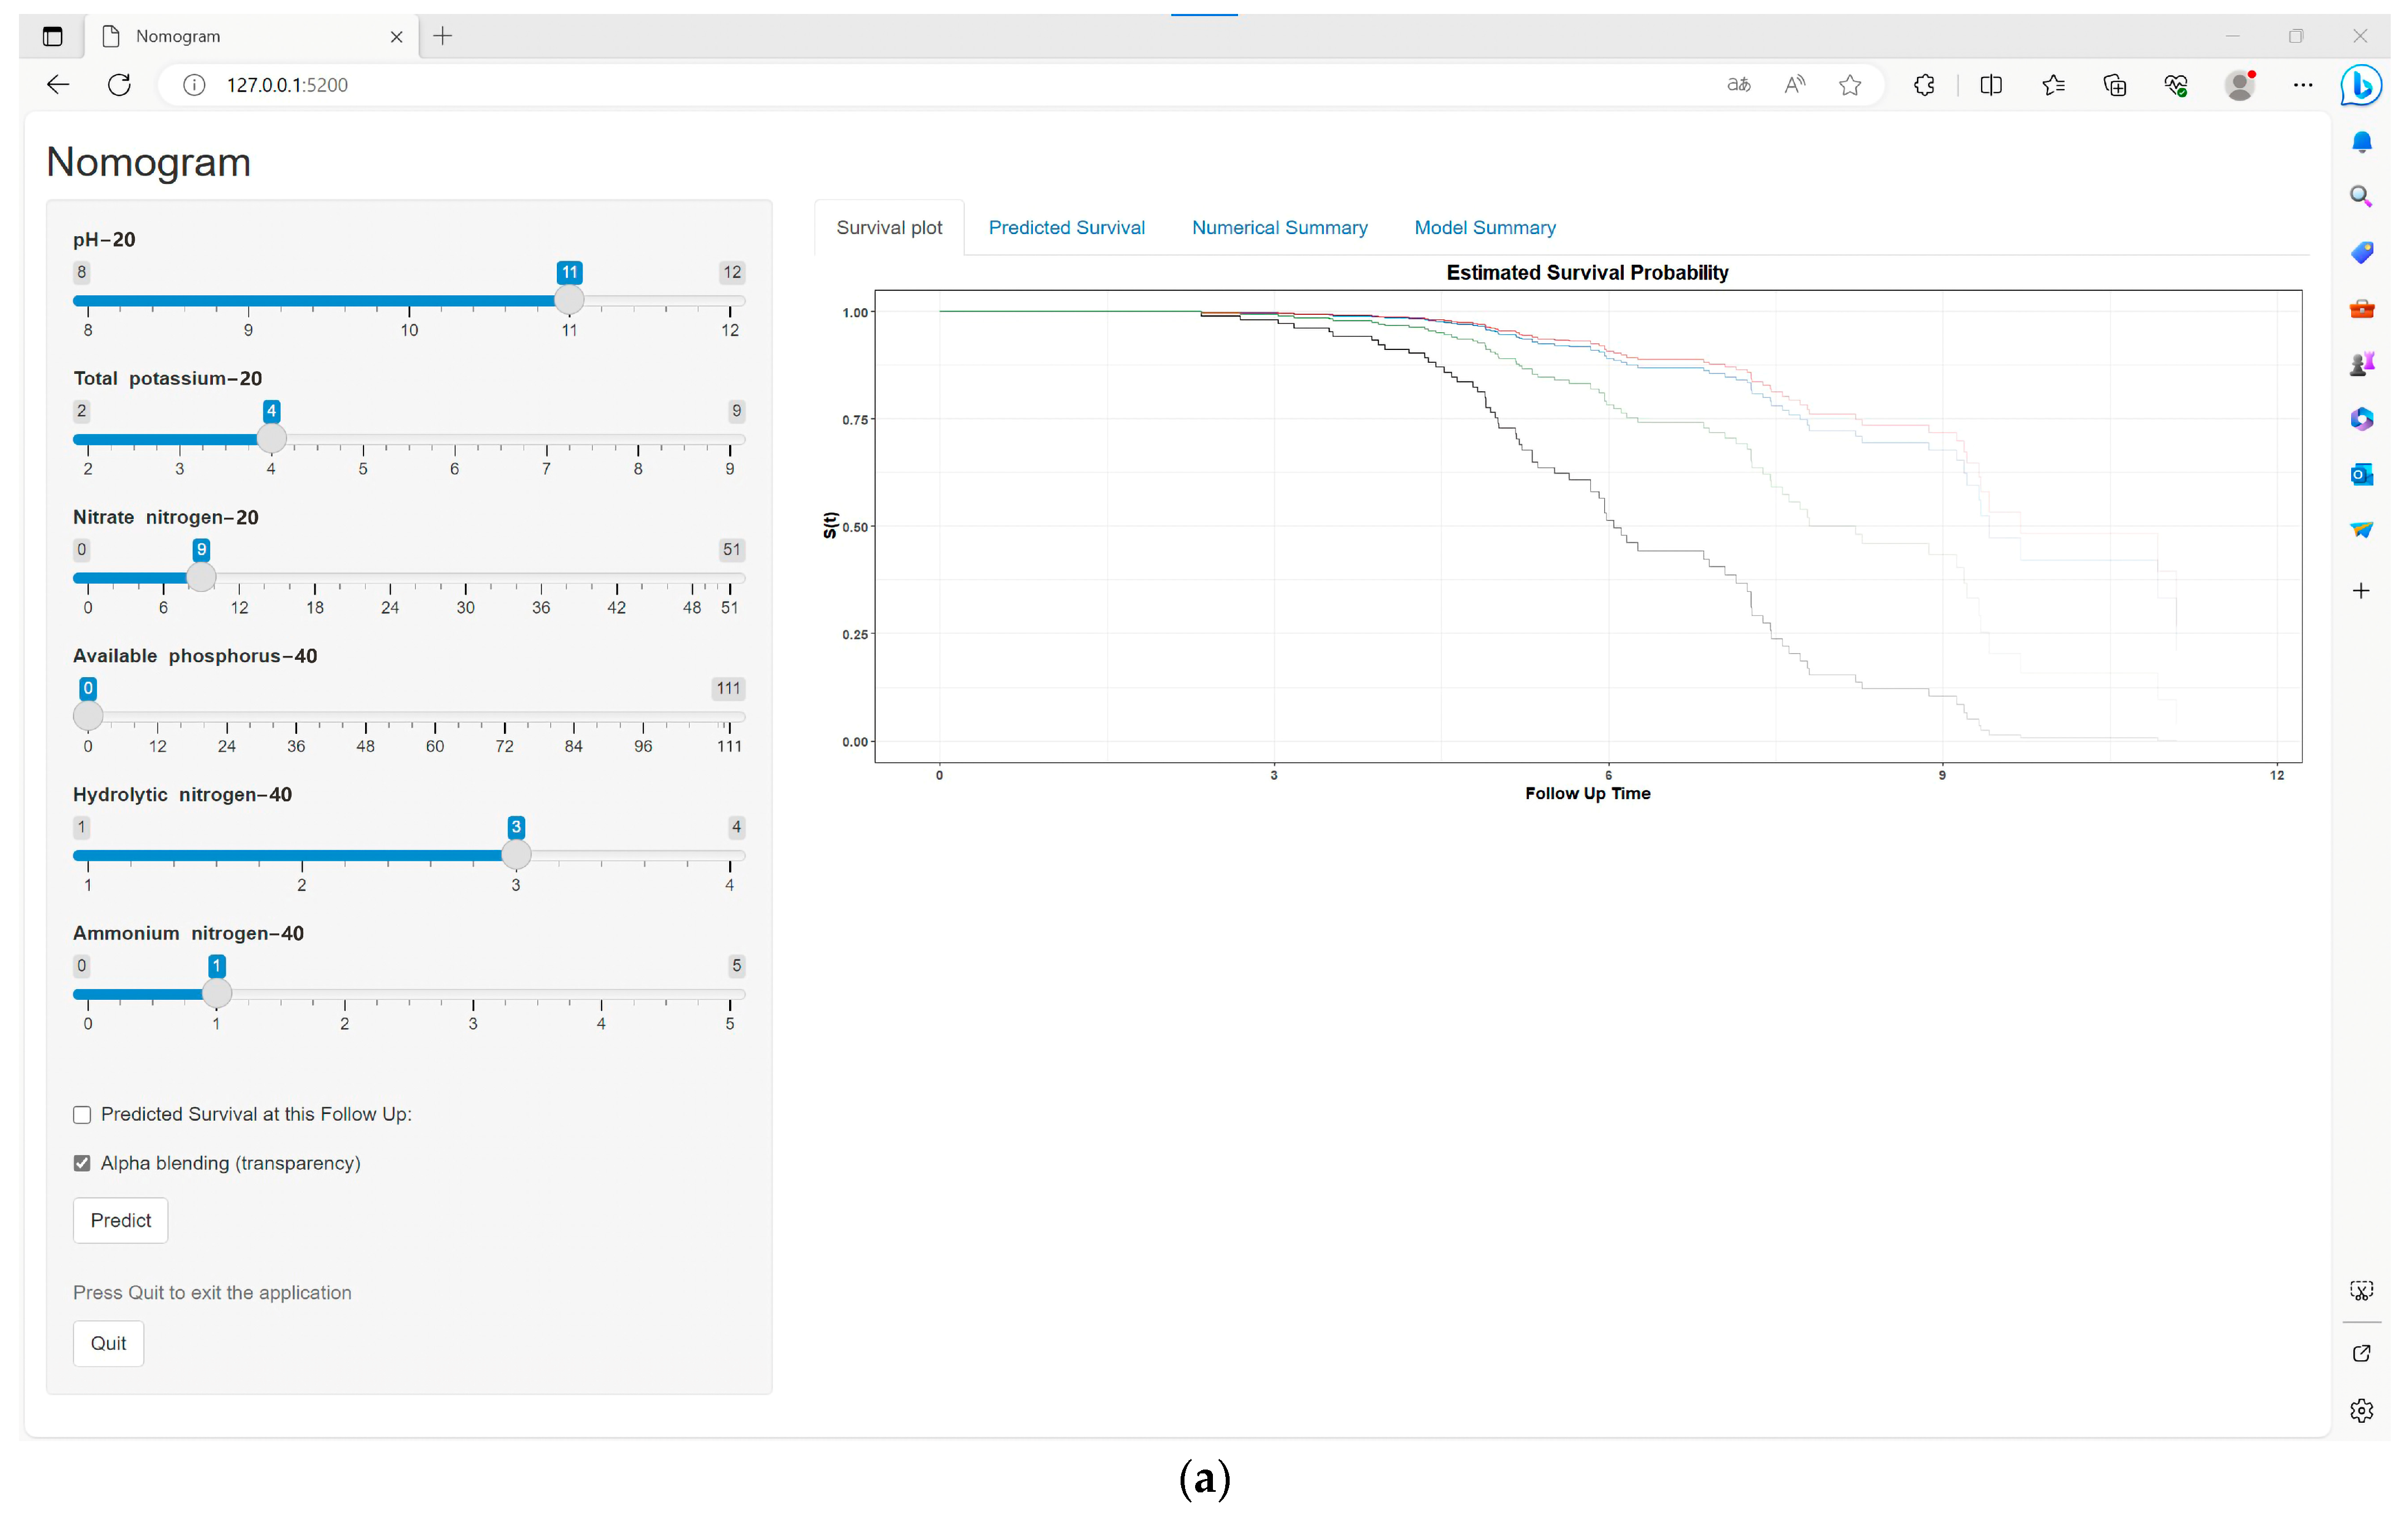Open the Numerical Summary tab
The width and height of the screenshot is (2408, 1513).
tap(1279, 228)
